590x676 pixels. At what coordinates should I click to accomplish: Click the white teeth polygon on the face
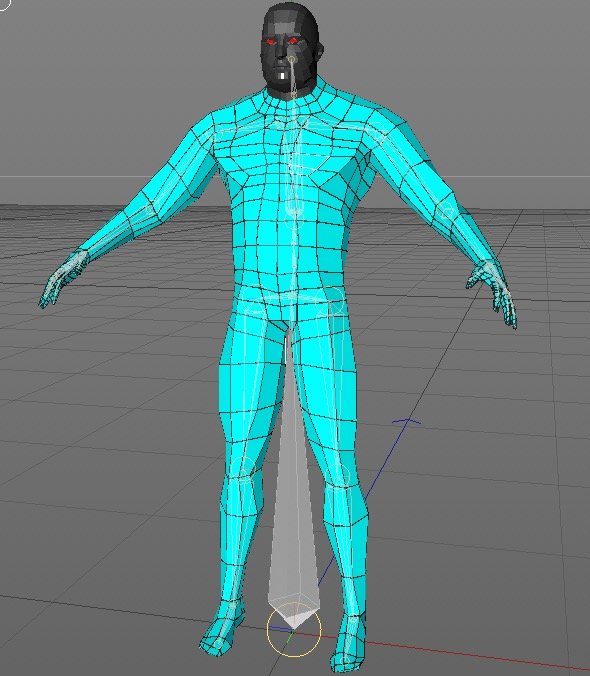point(282,76)
